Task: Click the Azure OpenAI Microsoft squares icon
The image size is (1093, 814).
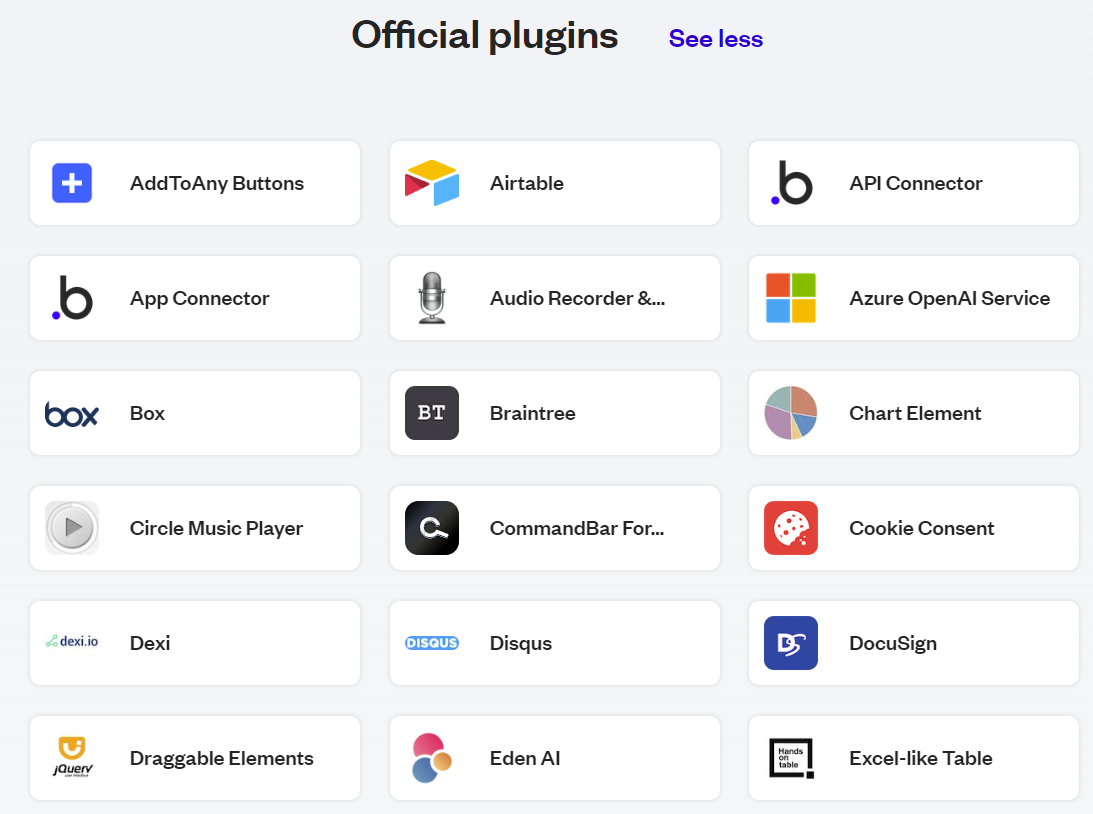Action: (791, 298)
